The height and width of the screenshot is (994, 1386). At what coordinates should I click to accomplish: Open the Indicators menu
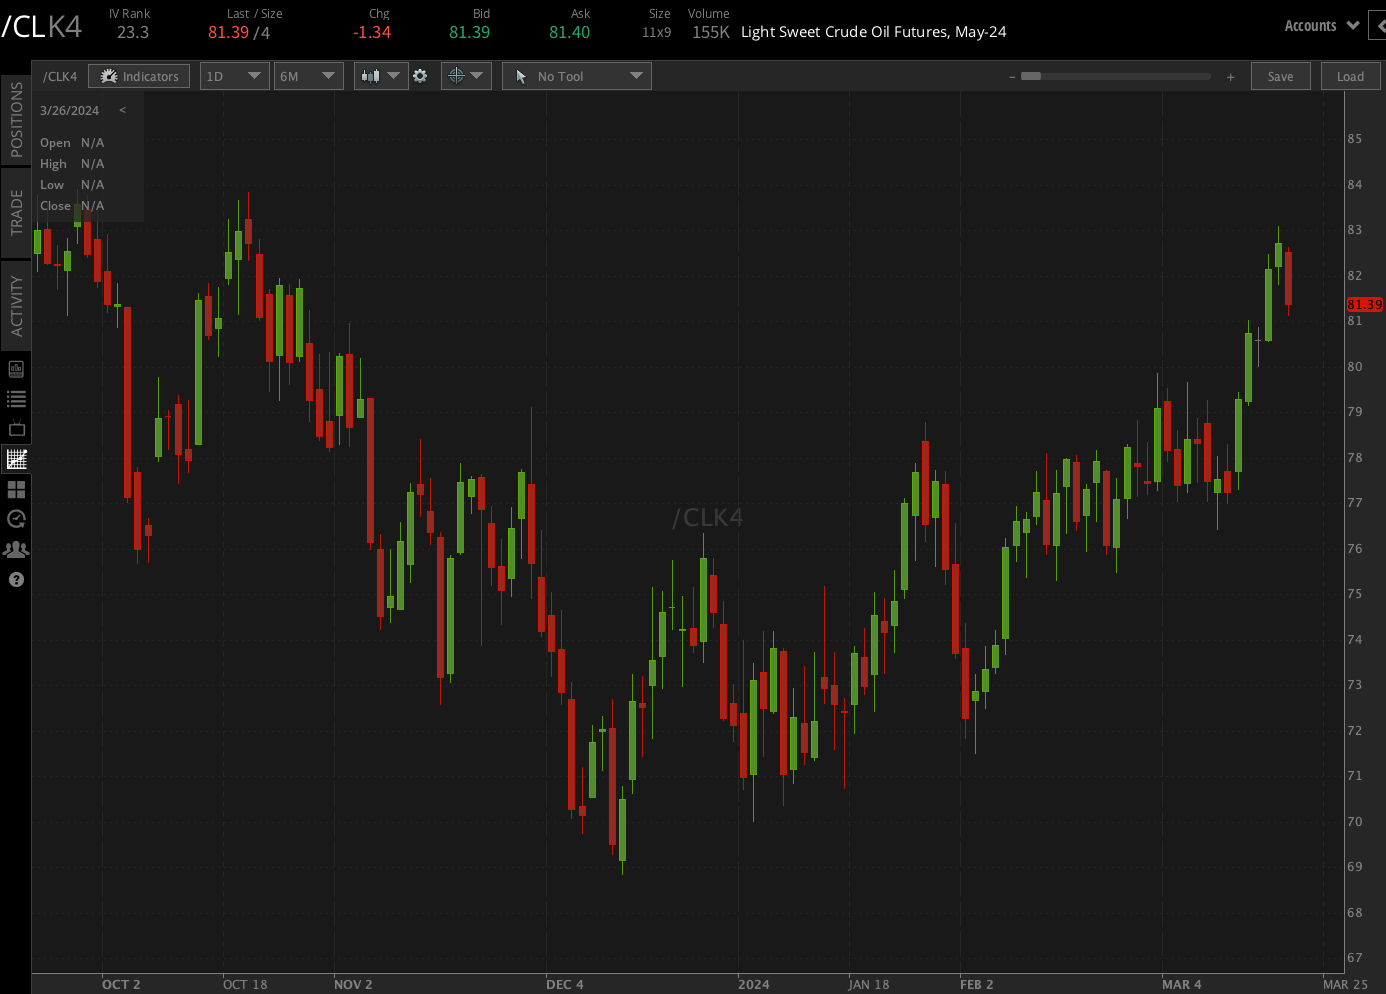click(x=139, y=76)
